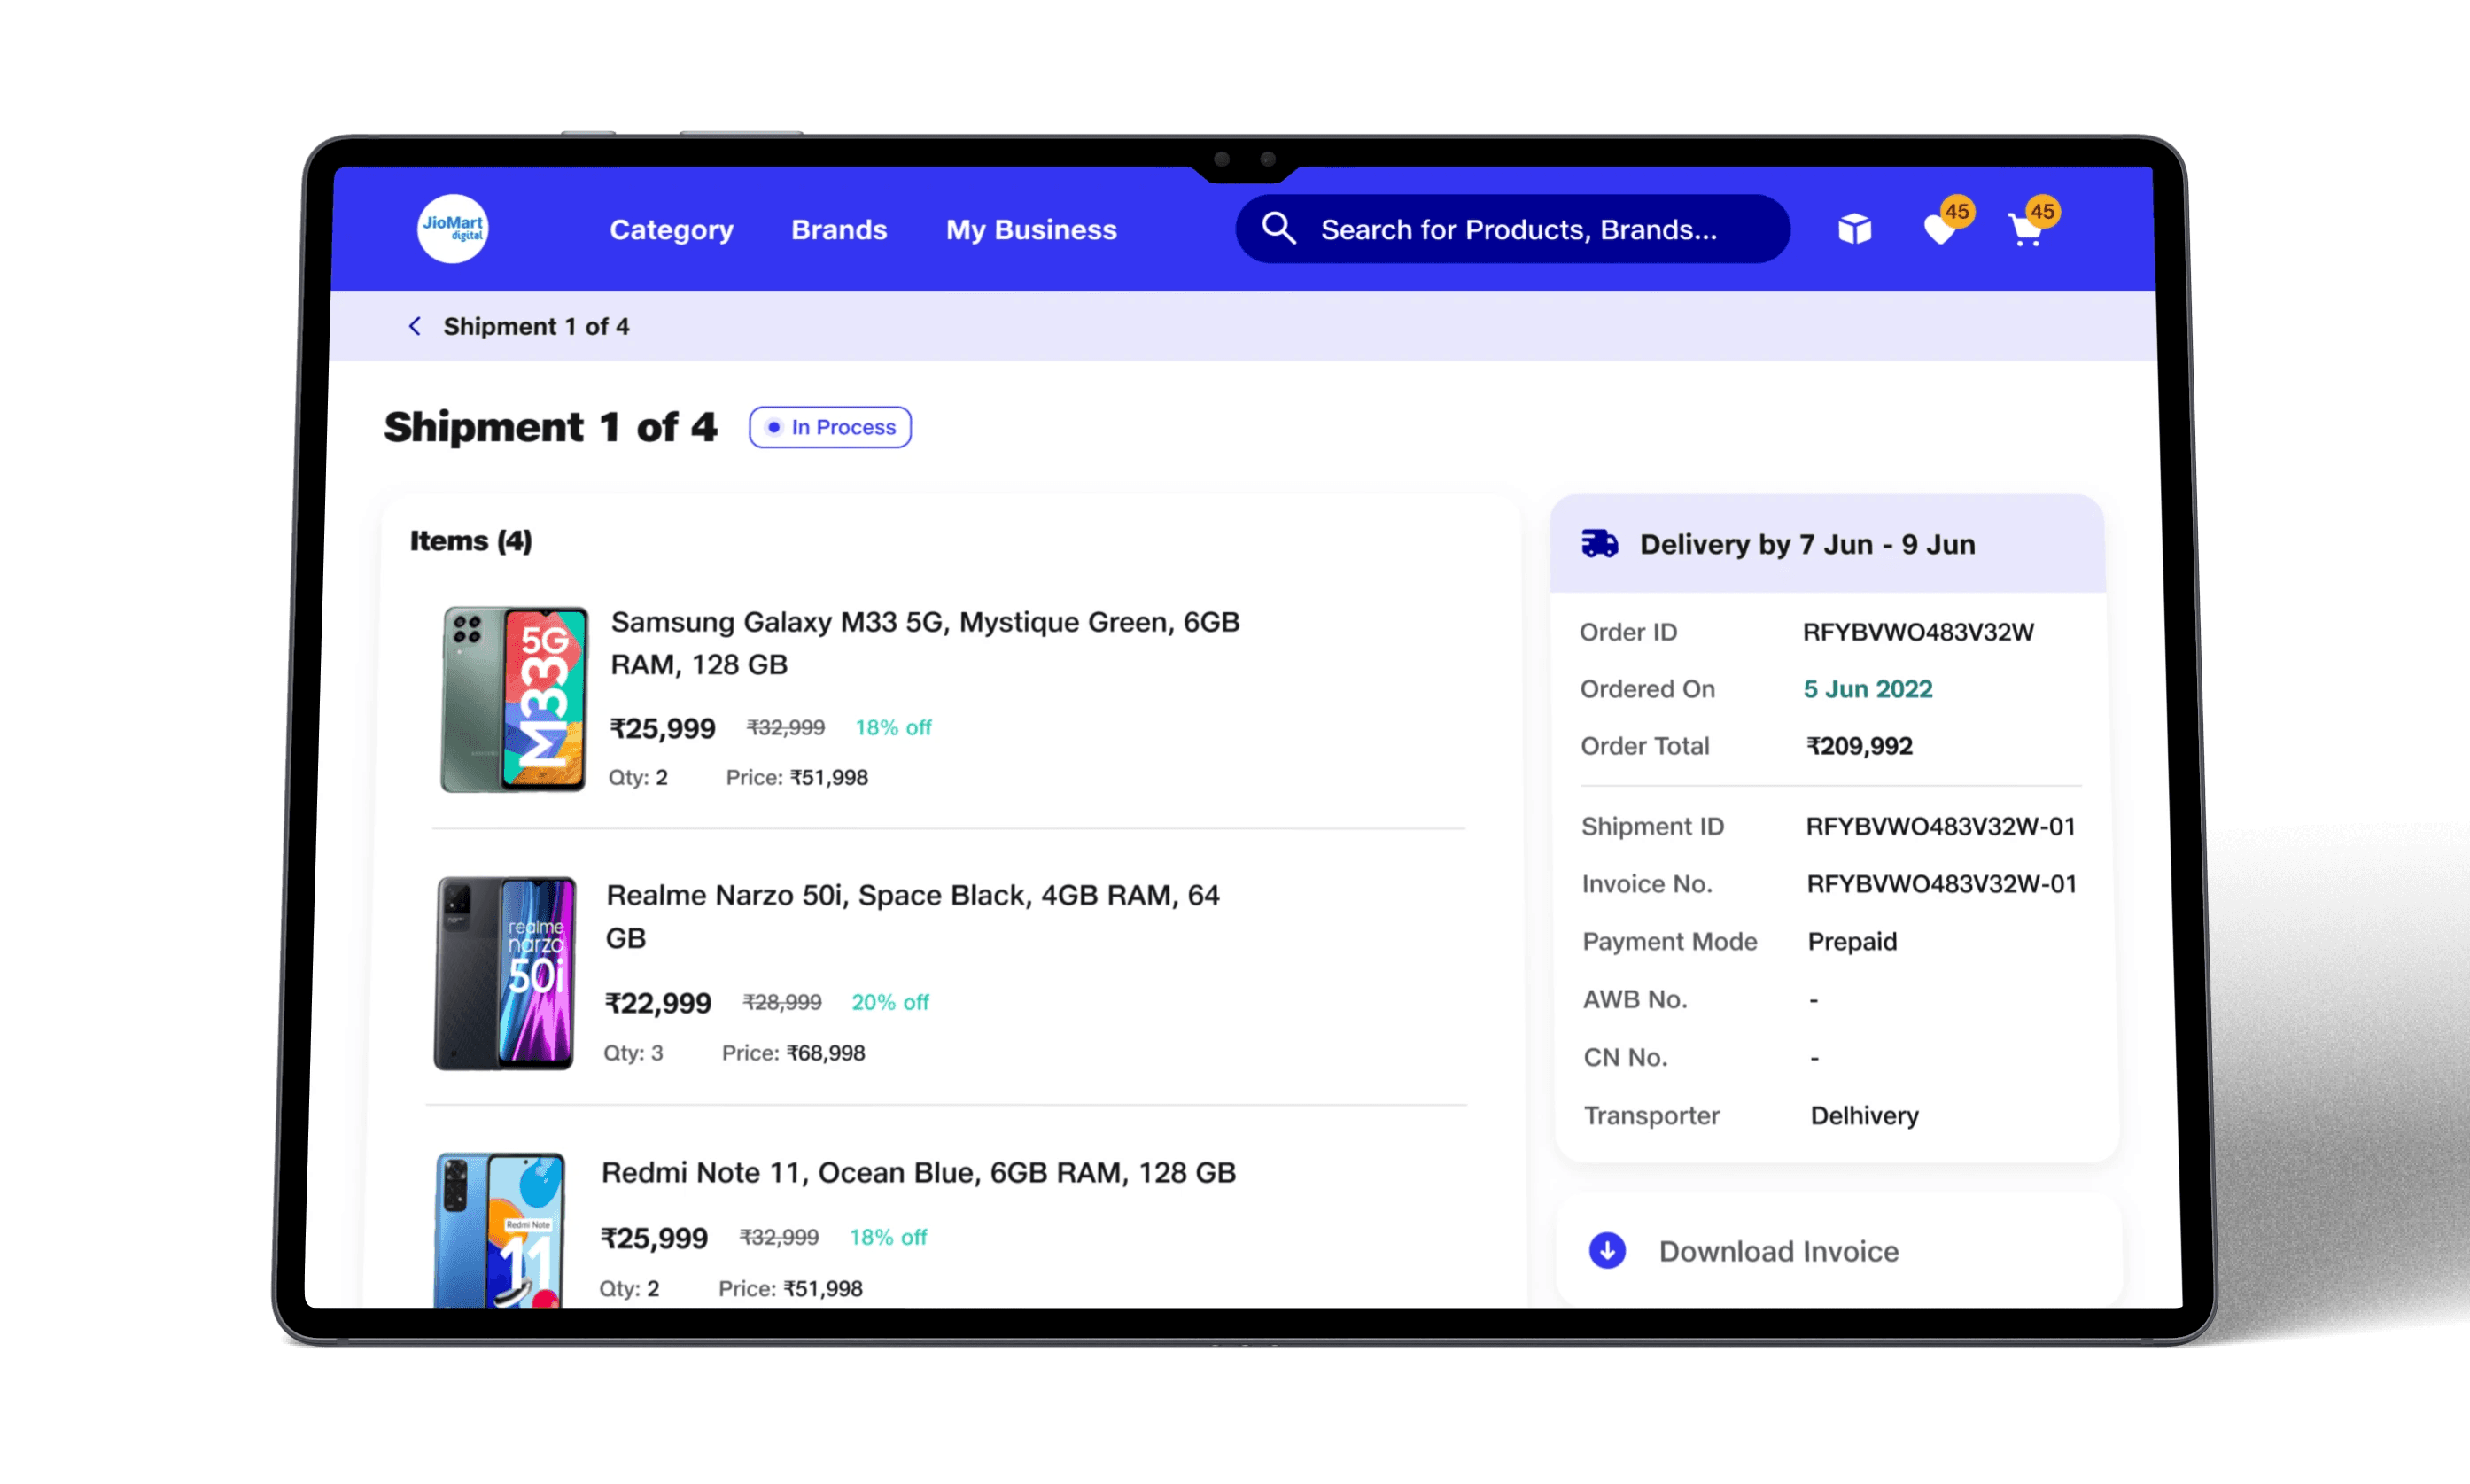Open the Brands menu
Viewport: 2470px width, 1484px height.
(x=839, y=230)
